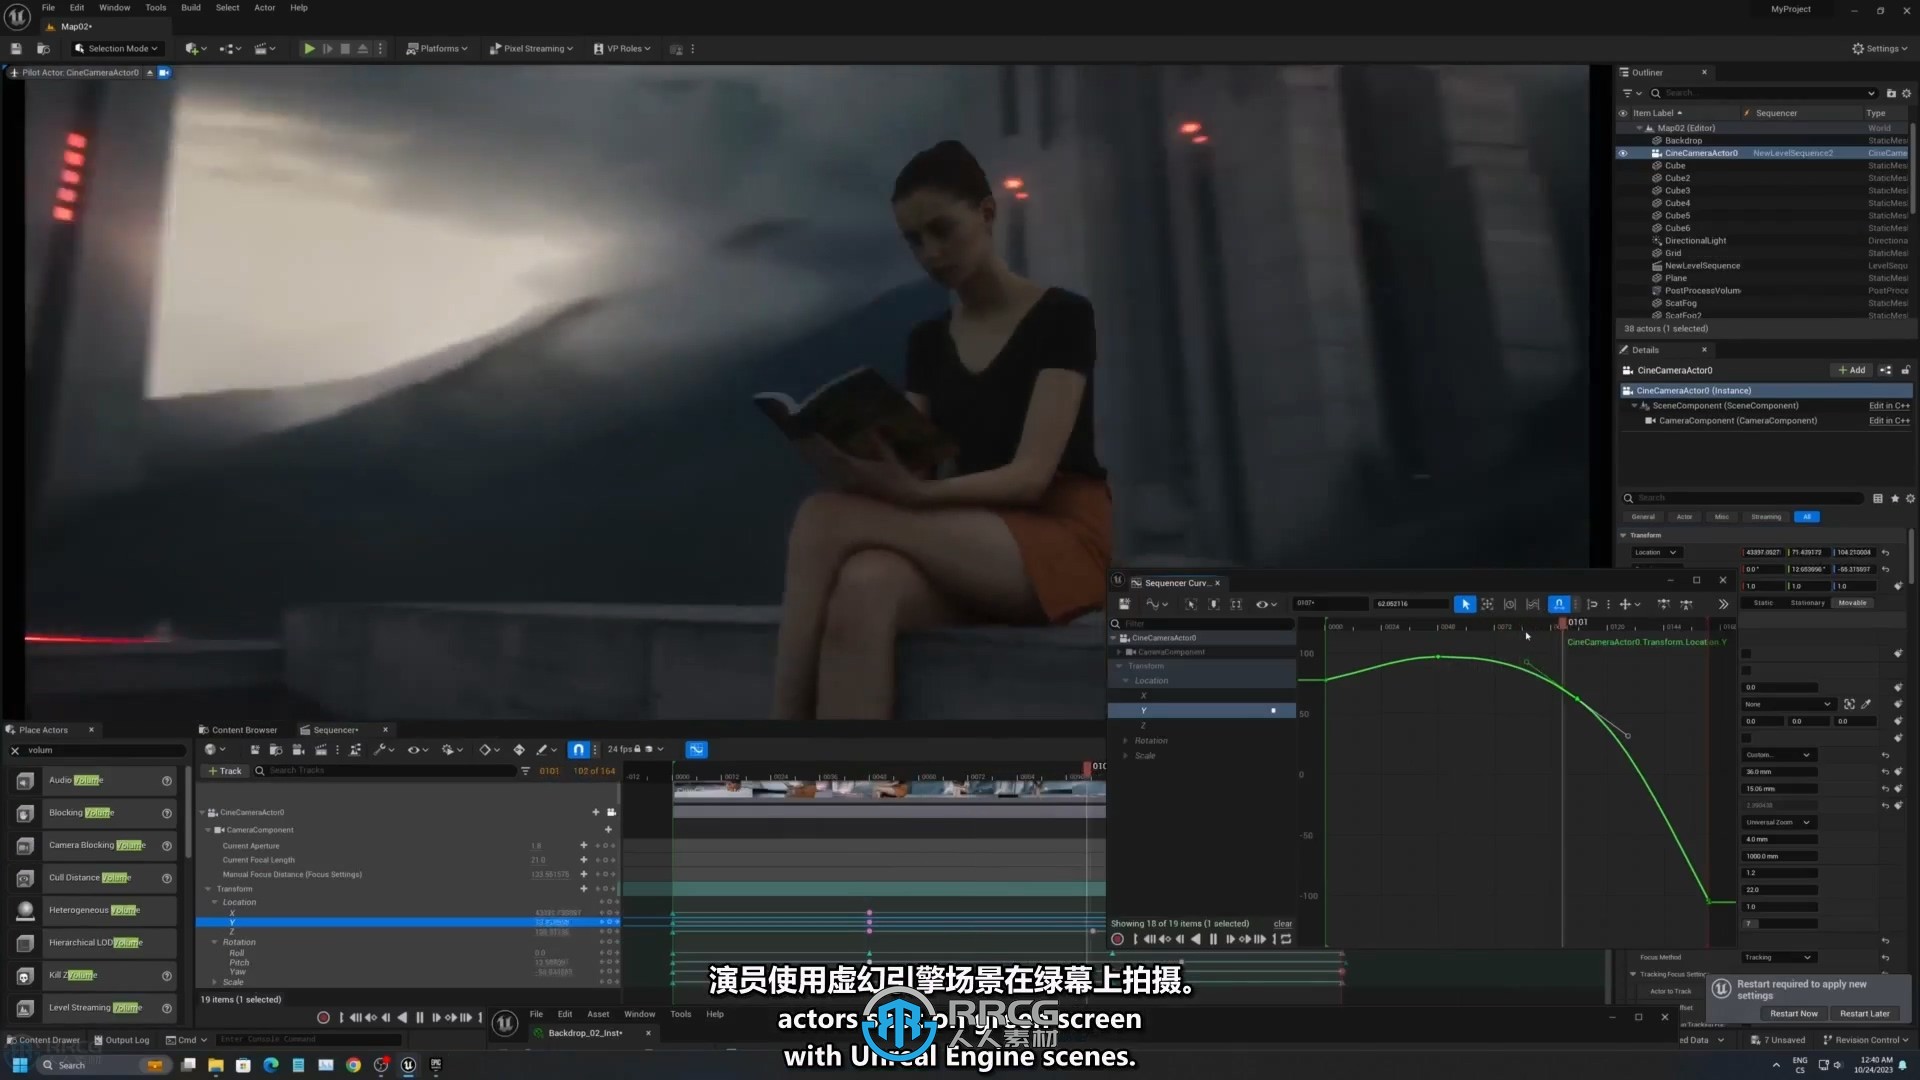This screenshot has width=1920, height=1080.
Task: Open the Settings dropdown at top right
Action: [x=1880, y=48]
